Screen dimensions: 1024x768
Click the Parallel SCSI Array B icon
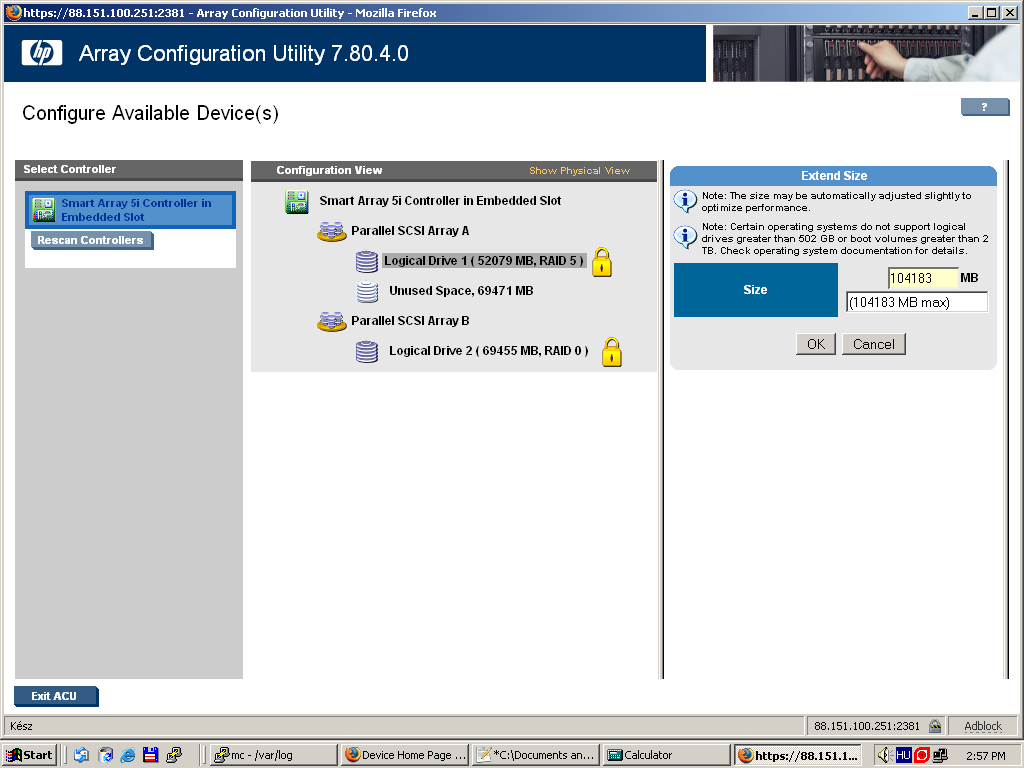pos(332,322)
